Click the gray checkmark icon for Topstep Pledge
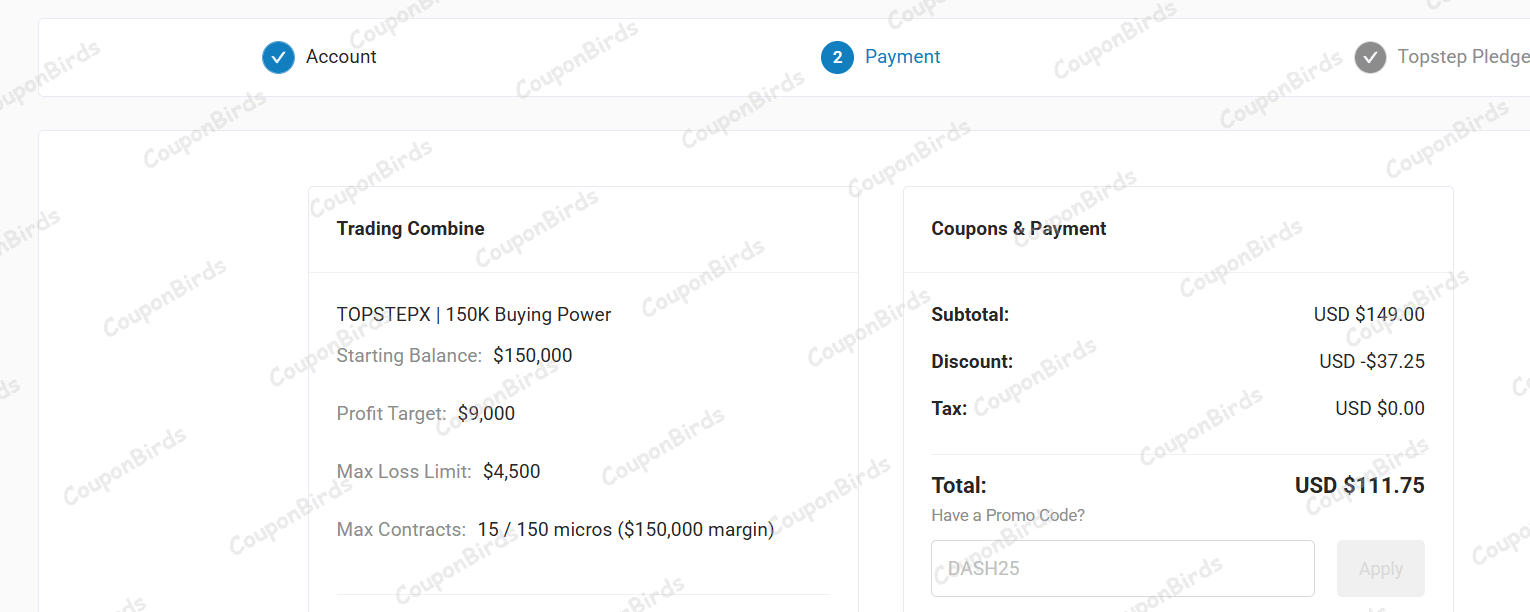Screen dimensions: 1530x612 point(1371,57)
